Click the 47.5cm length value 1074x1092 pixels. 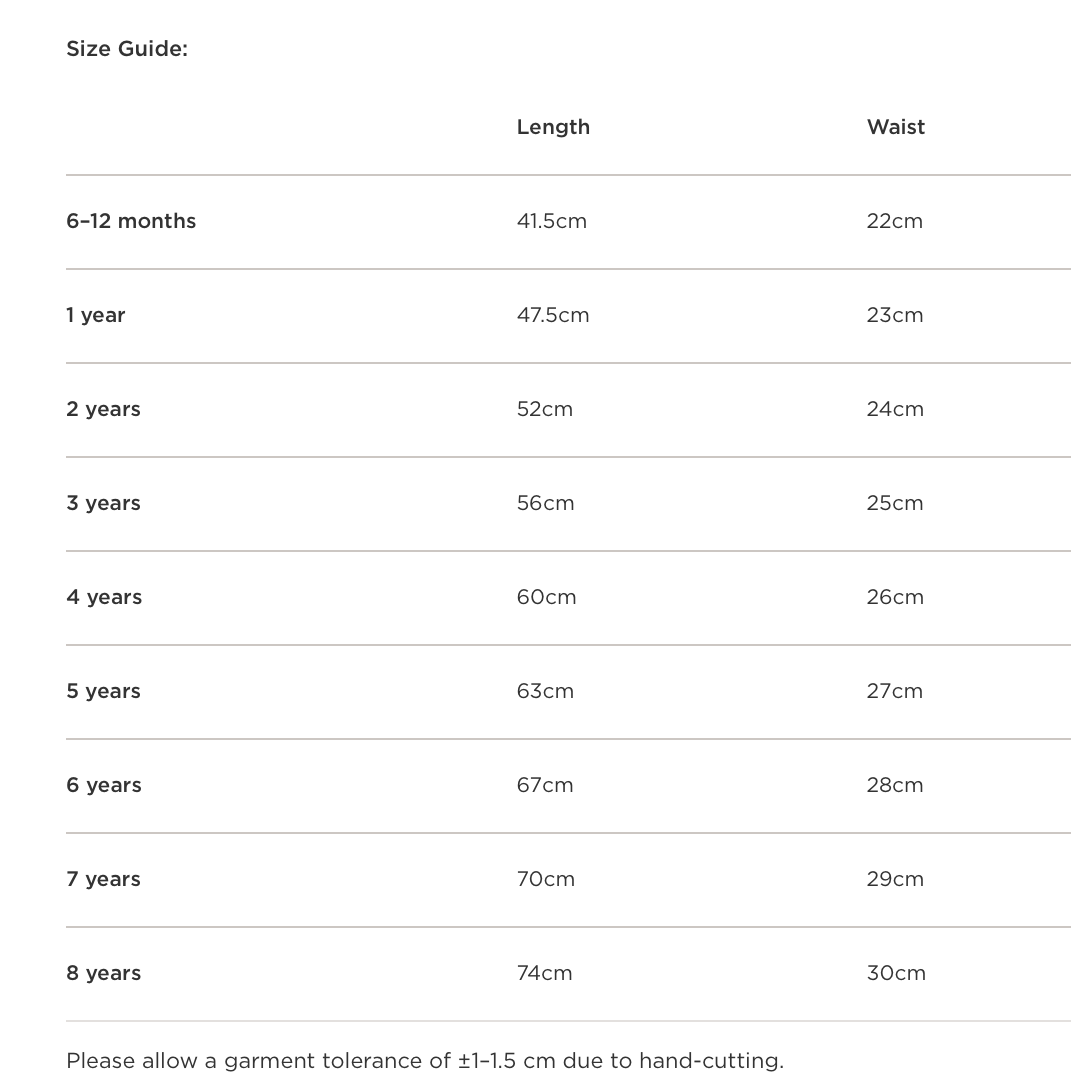pyautogui.click(x=553, y=315)
